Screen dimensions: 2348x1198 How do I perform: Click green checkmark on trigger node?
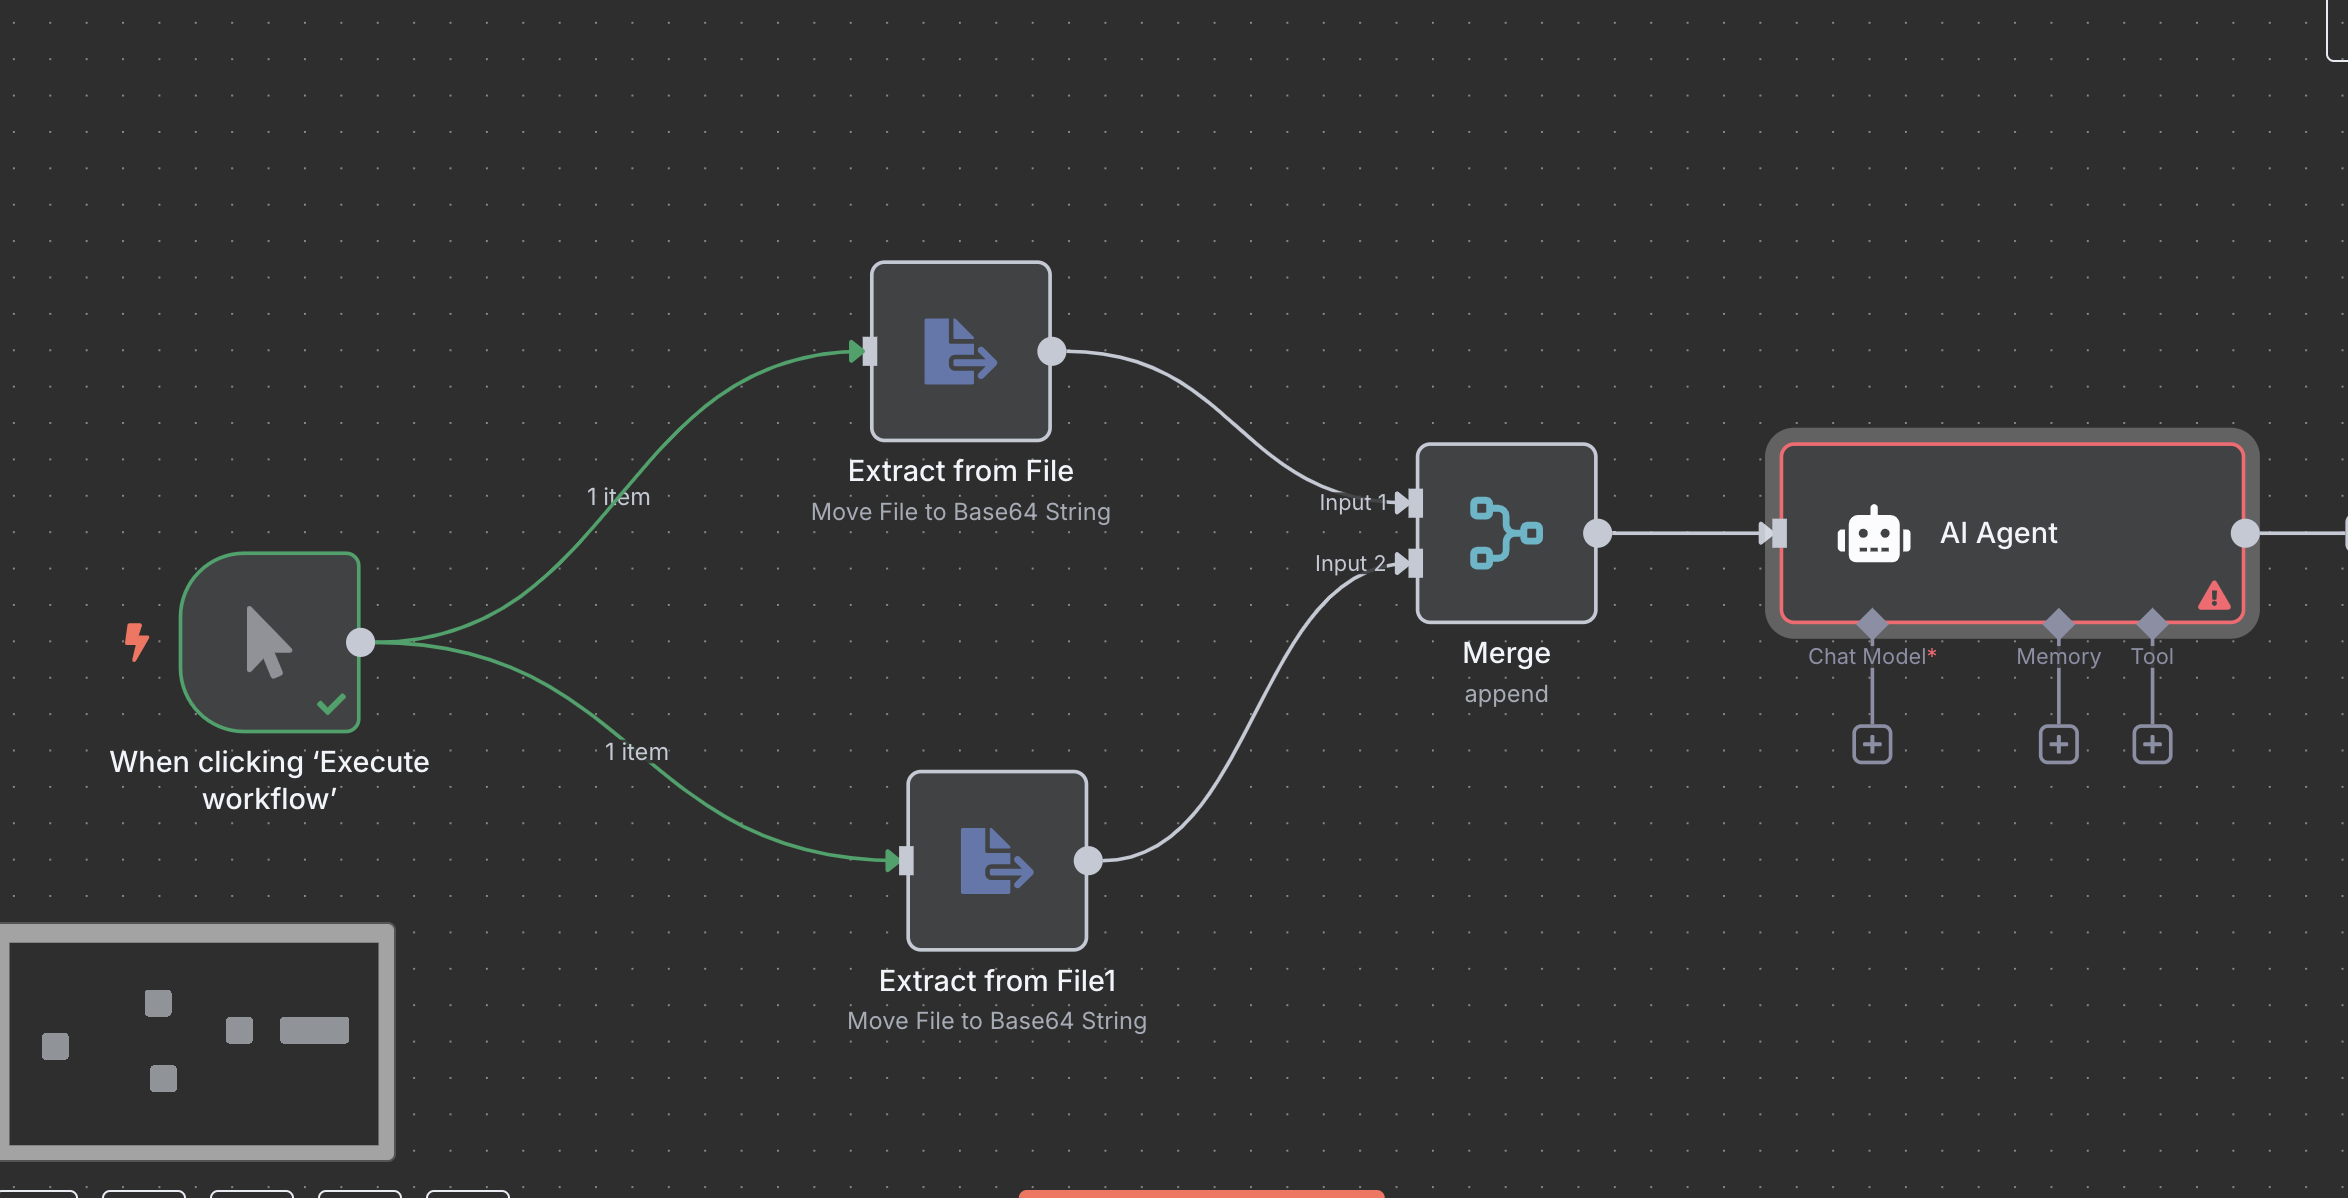(331, 704)
